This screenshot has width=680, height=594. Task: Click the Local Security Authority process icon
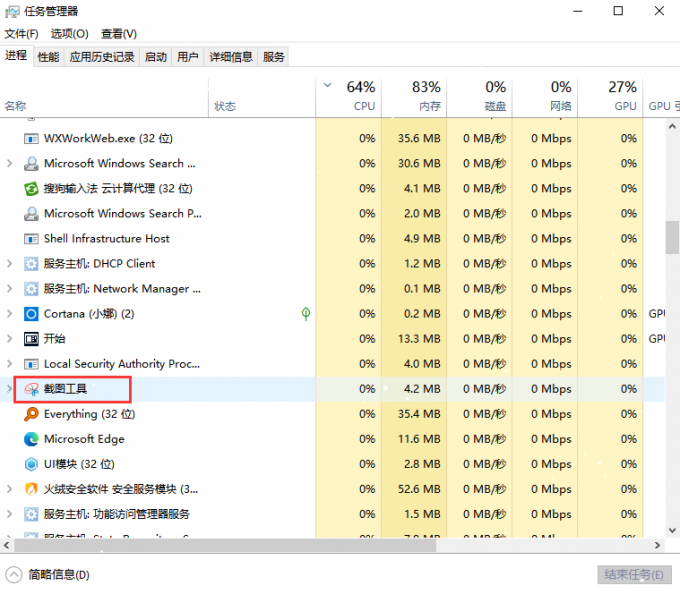tap(31, 364)
